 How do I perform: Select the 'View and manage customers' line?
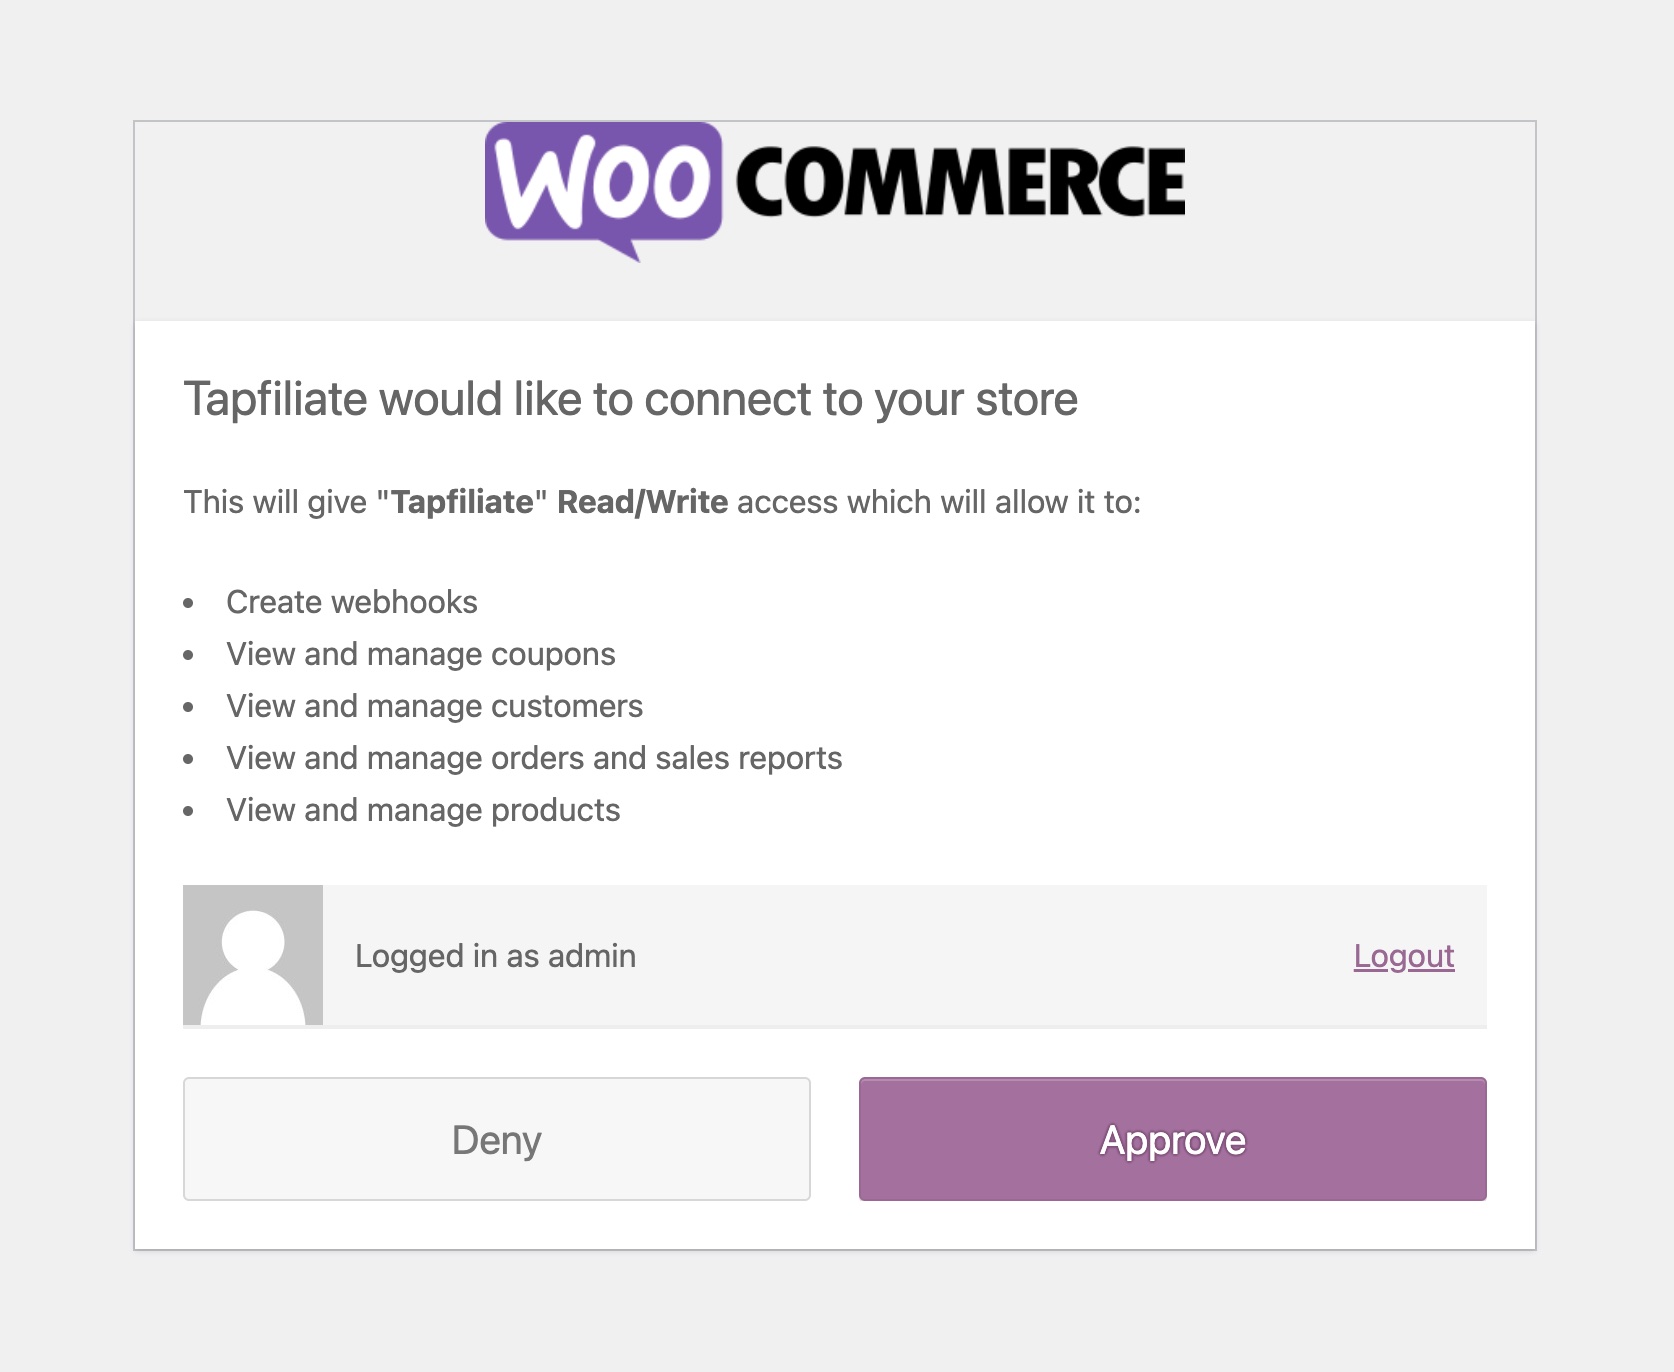click(x=434, y=706)
